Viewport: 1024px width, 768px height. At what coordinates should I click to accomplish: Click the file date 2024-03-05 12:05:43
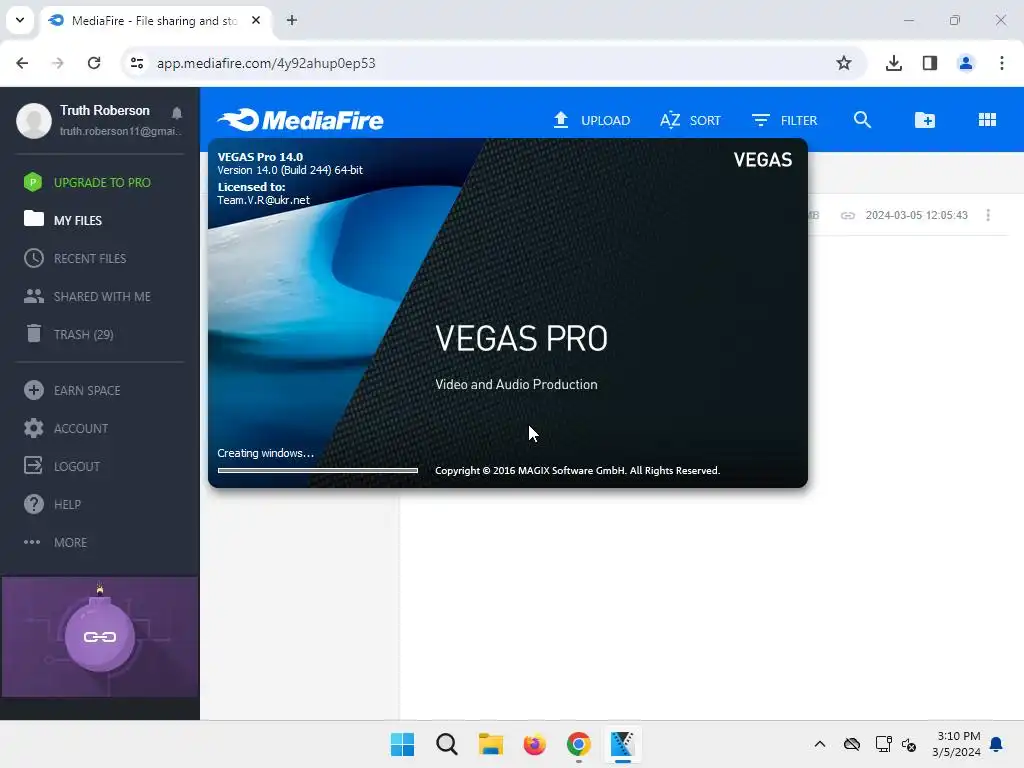point(916,215)
